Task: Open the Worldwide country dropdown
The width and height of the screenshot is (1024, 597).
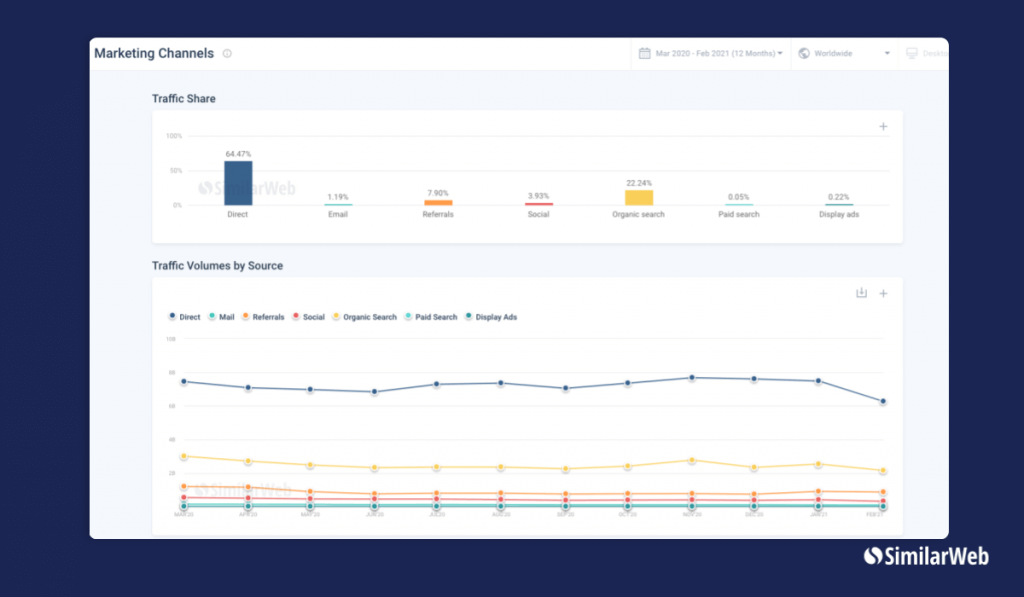Action: tap(845, 53)
